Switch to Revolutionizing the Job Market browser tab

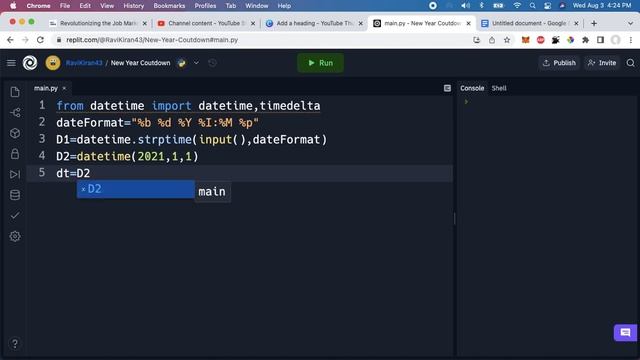point(98,23)
